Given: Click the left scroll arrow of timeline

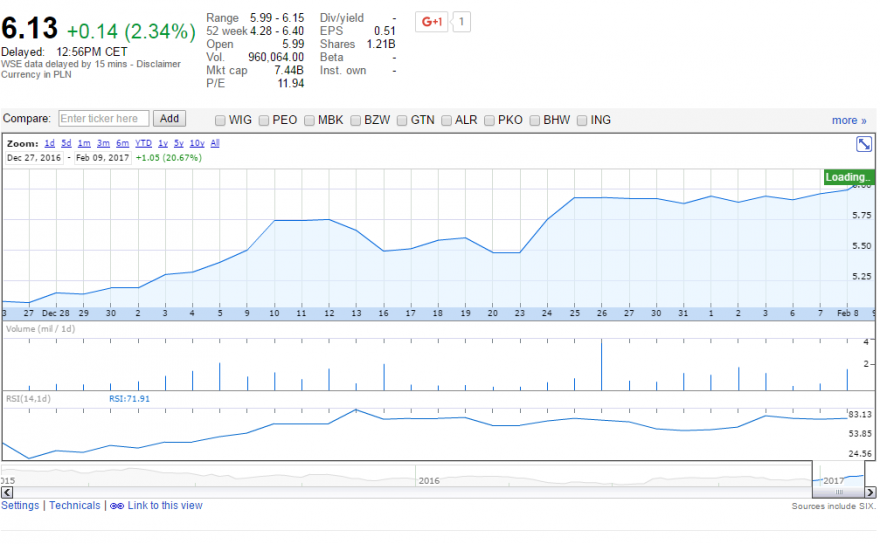Looking at the screenshot, I should 7,492.
